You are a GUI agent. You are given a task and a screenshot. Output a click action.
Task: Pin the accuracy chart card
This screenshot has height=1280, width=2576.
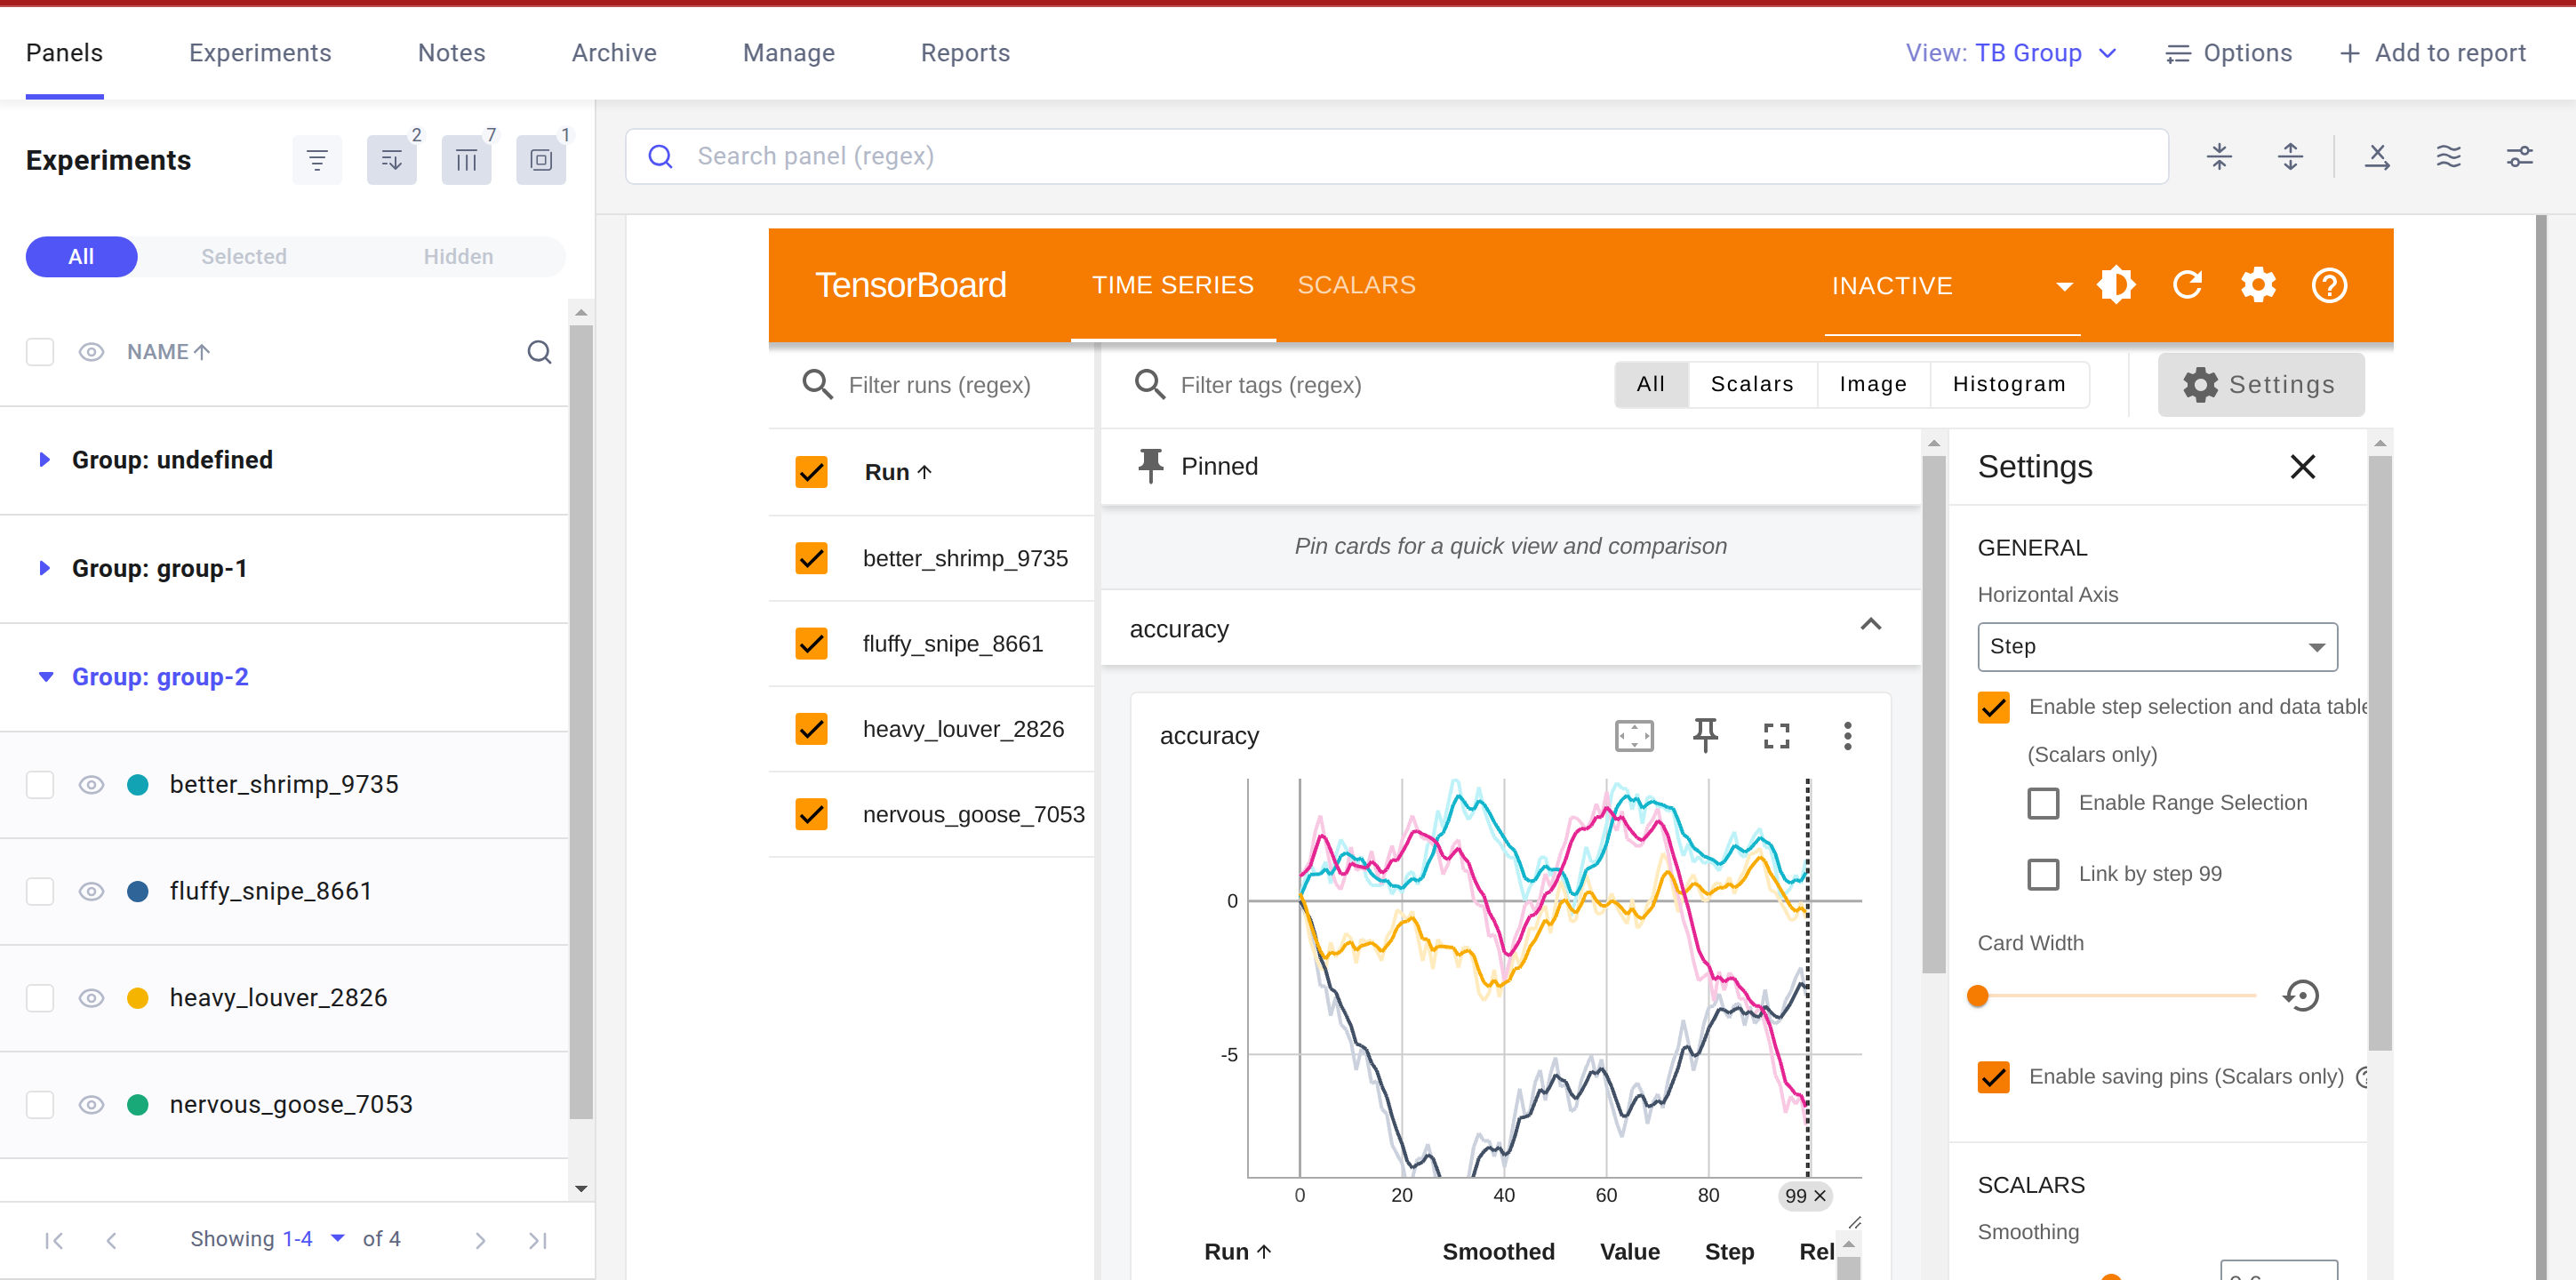[x=1705, y=735]
